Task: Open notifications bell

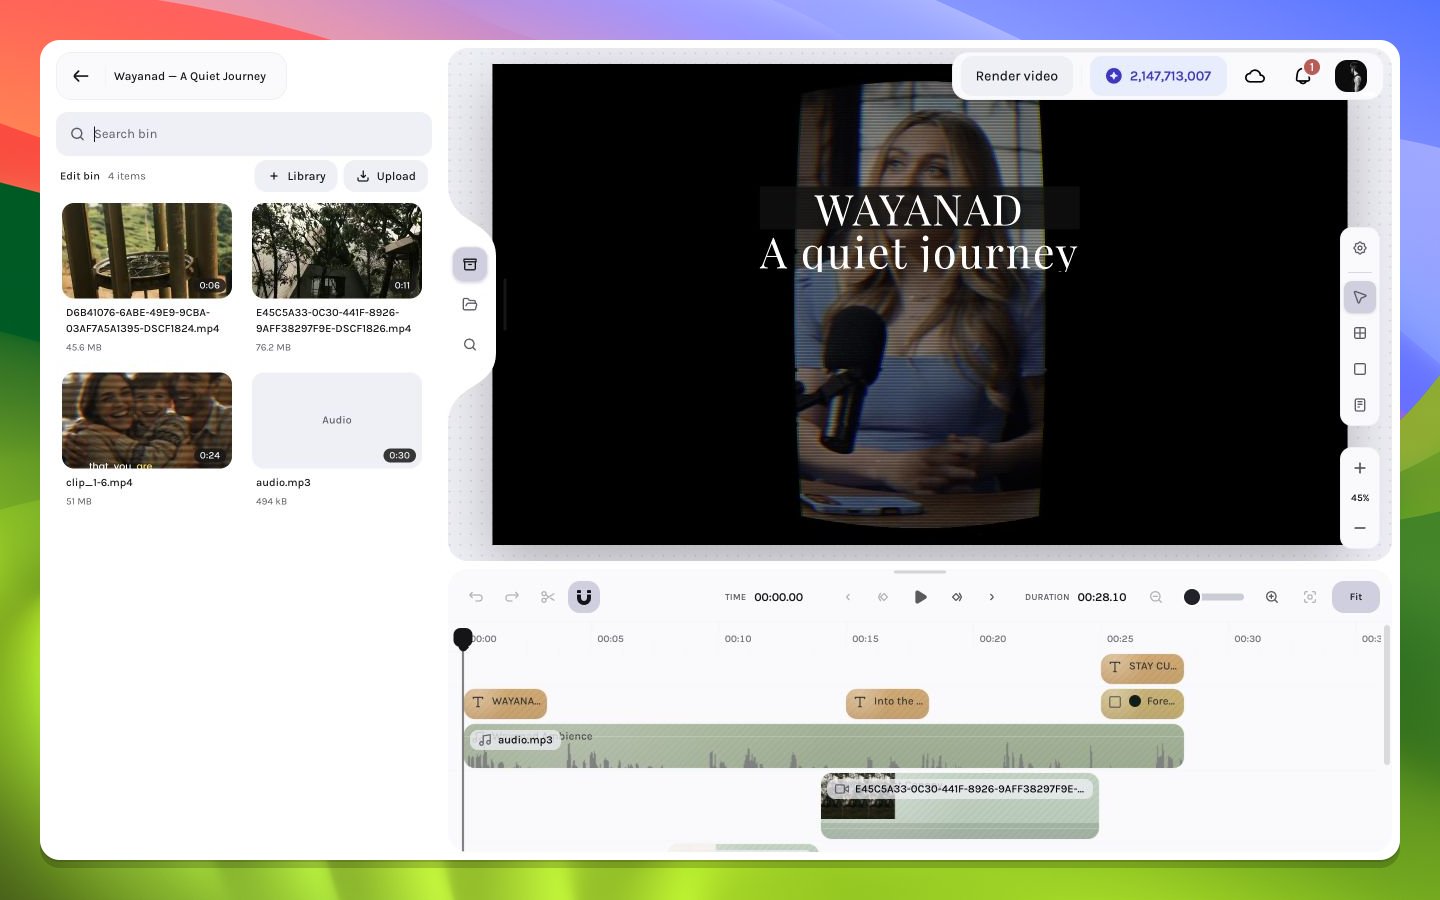Action: 1303,76
